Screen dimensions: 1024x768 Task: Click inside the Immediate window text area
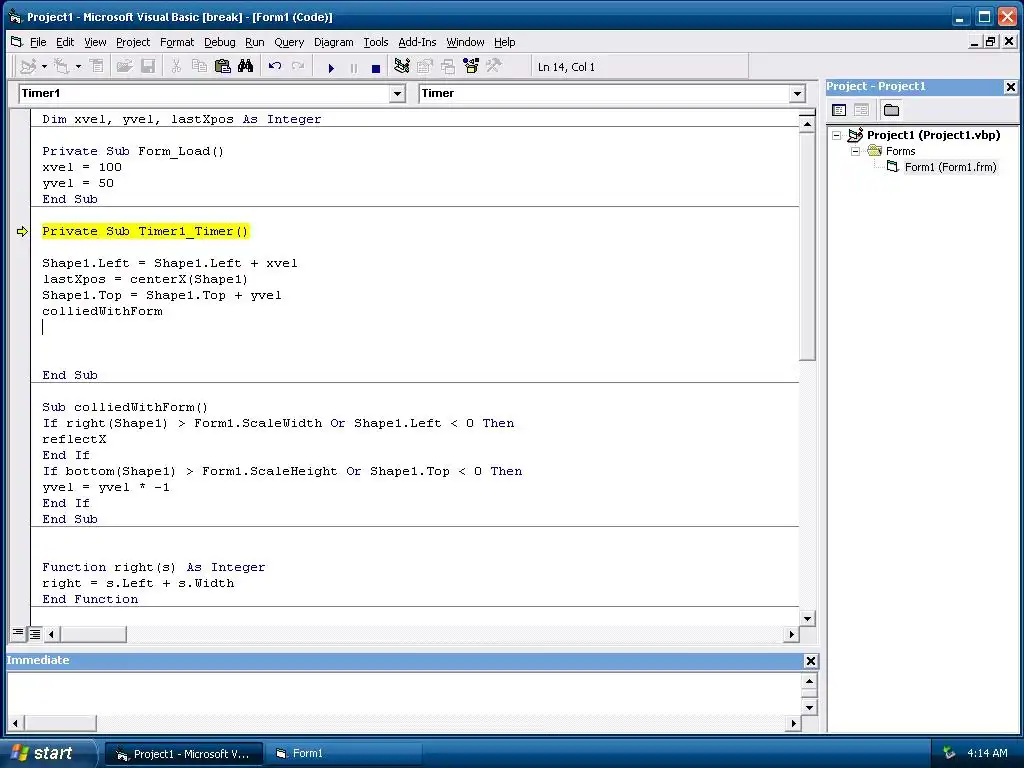point(404,694)
